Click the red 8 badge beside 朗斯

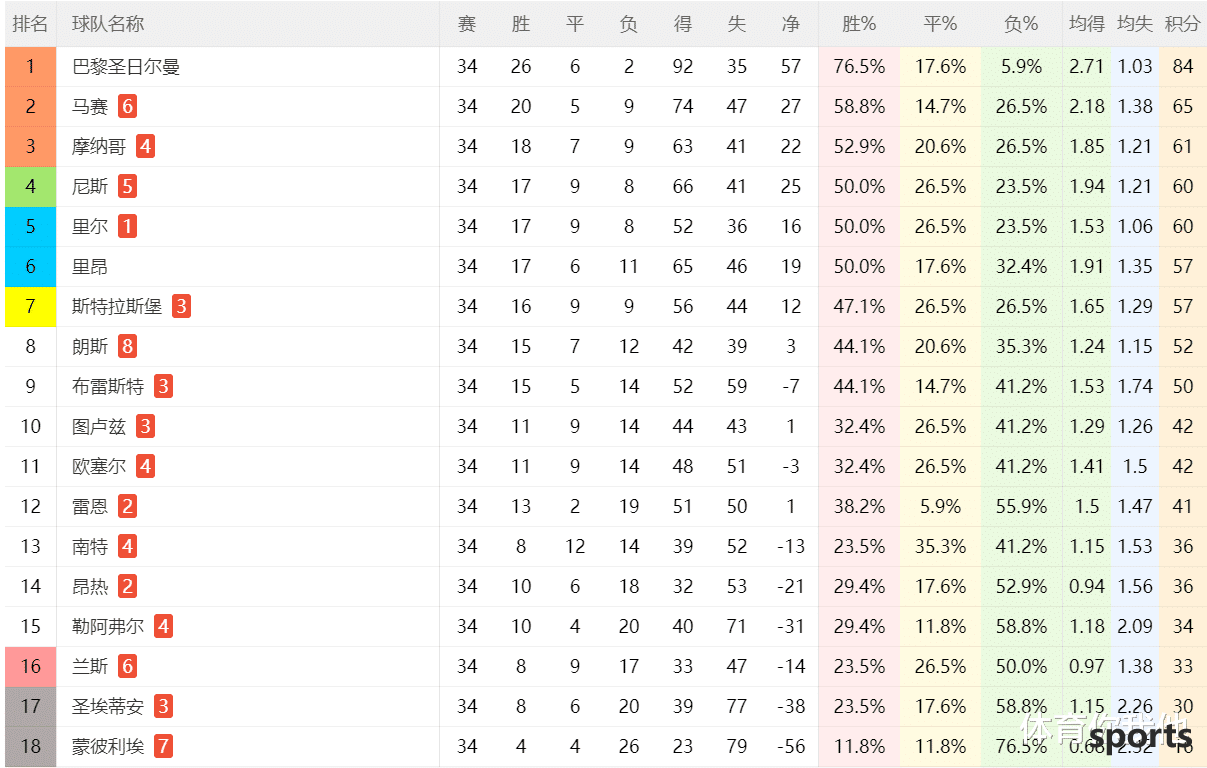pos(127,346)
